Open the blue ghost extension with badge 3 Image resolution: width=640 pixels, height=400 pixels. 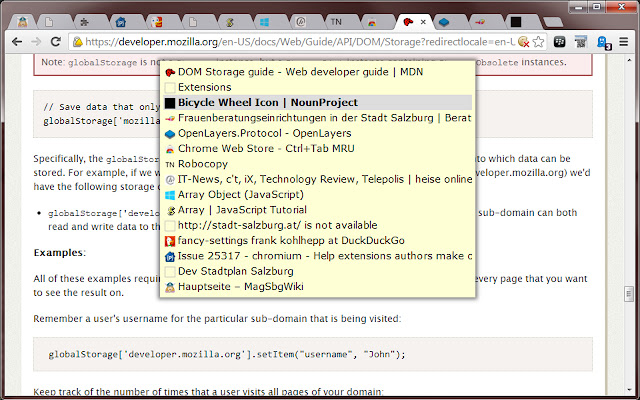[x=603, y=42]
